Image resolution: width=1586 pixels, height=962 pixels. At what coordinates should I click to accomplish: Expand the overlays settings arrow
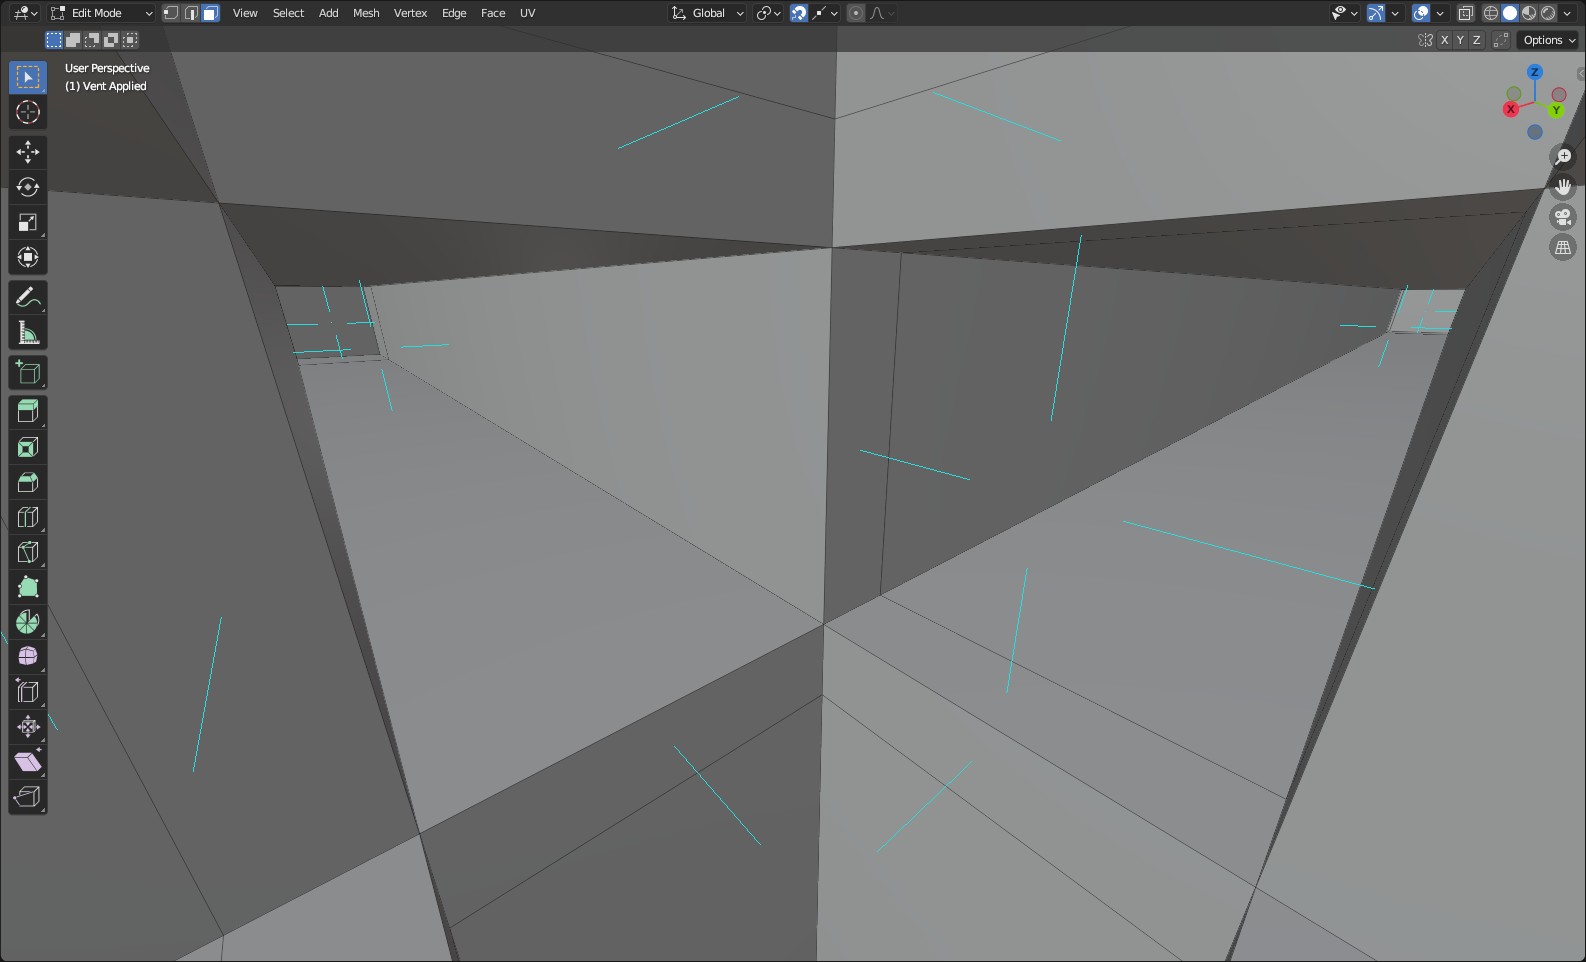[1440, 13]
